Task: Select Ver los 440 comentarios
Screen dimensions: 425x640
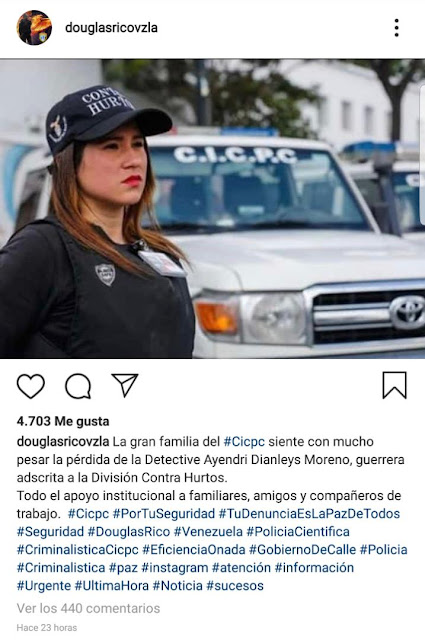Action: [88, 608]
